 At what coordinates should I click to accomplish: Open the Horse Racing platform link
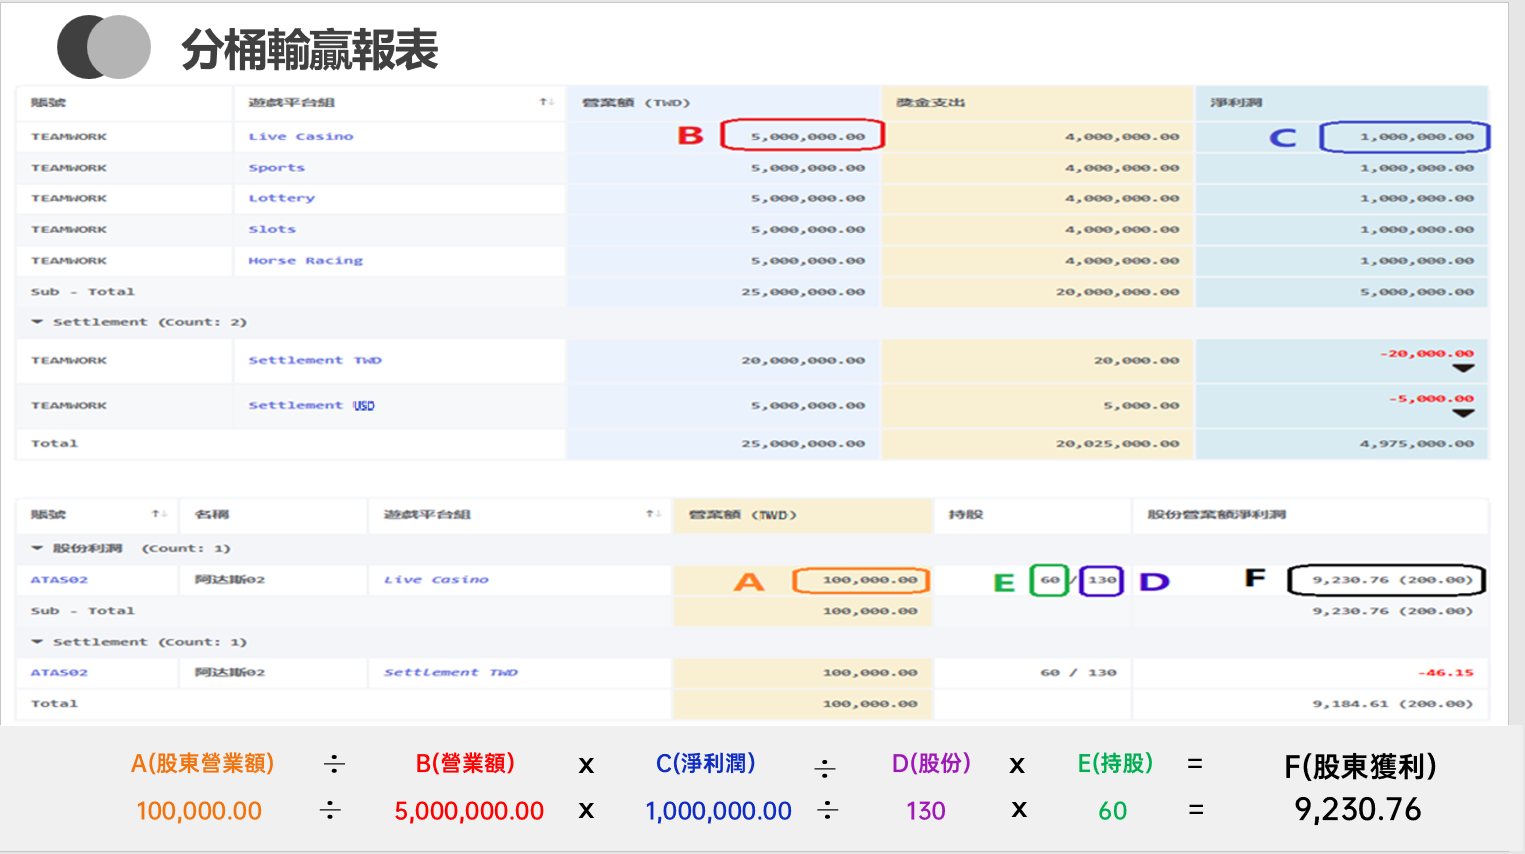(x=306, y=260)
